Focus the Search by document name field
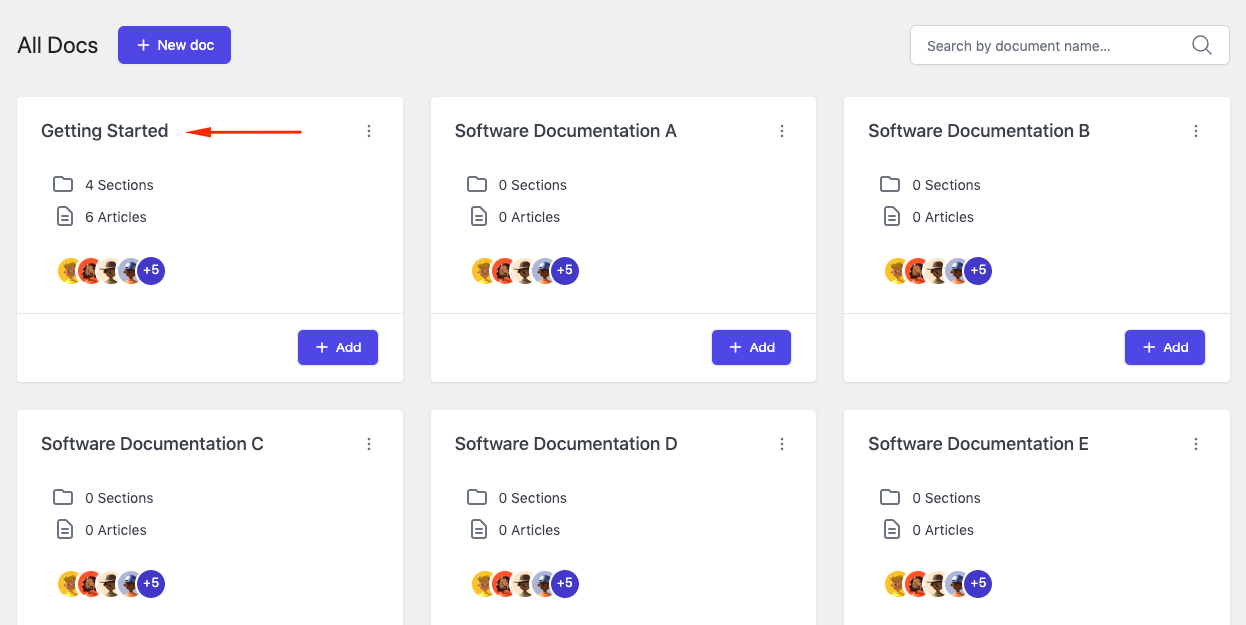 1069,46
